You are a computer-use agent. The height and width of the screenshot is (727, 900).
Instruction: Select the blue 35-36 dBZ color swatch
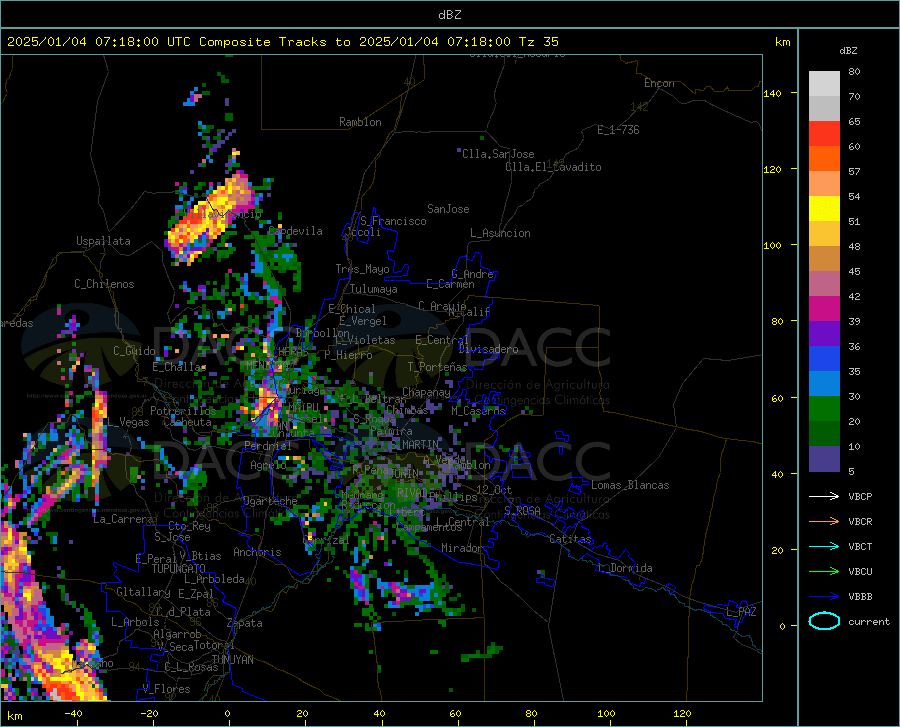[824, 359]
